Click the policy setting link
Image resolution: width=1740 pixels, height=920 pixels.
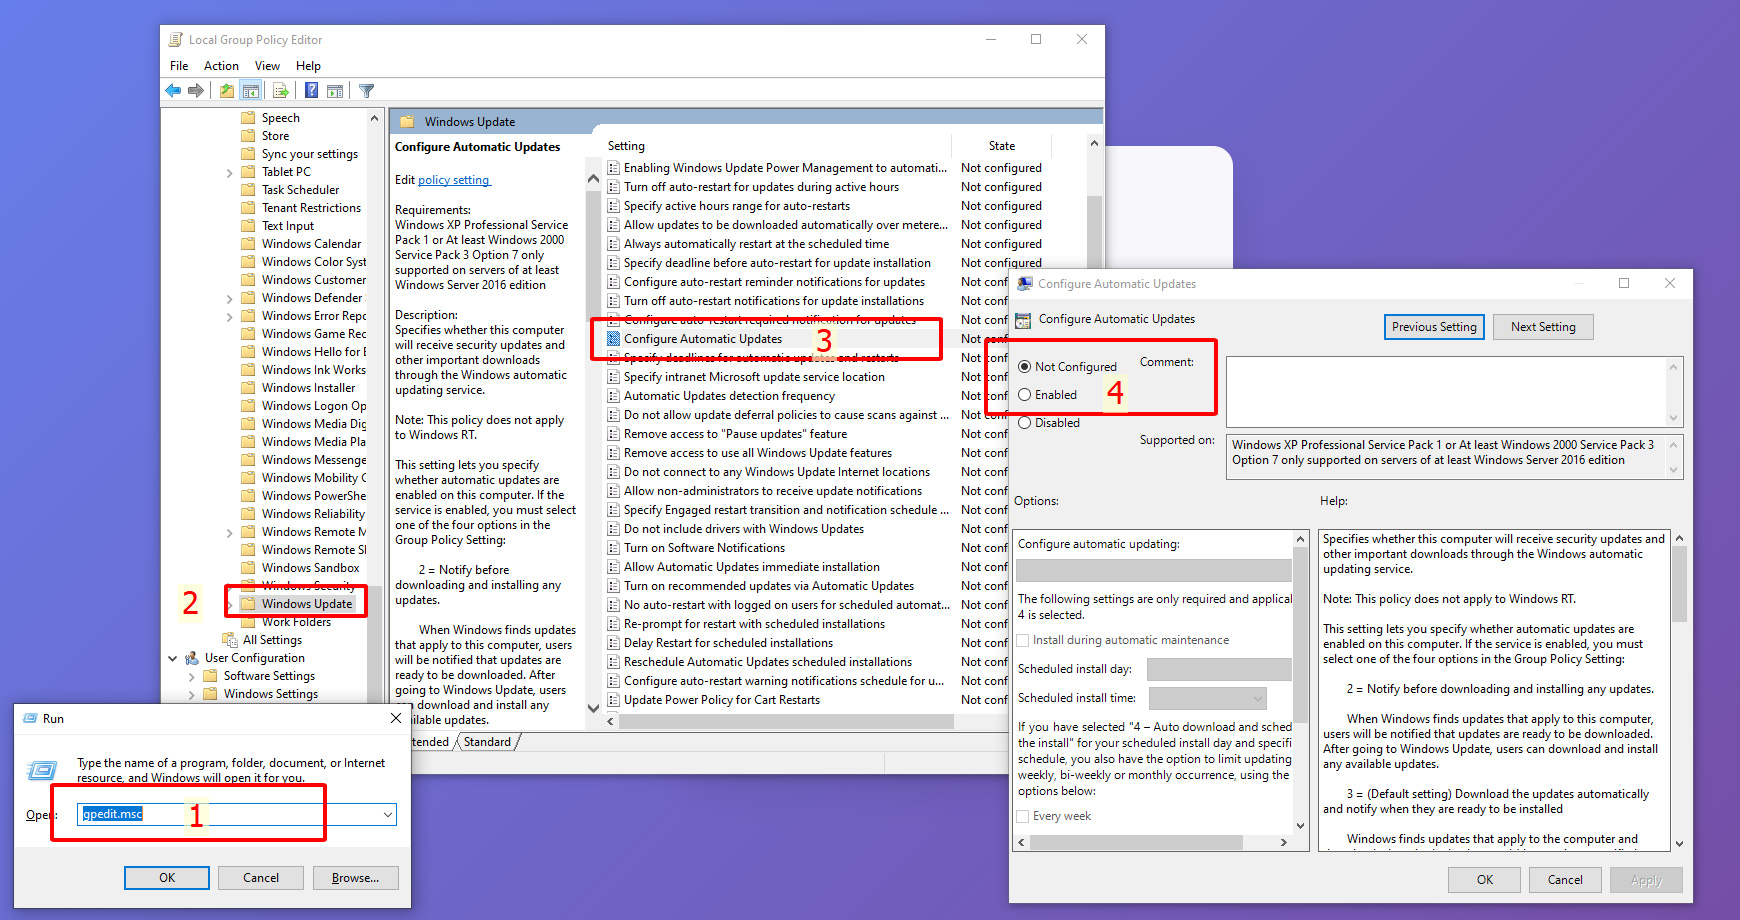(454, 180)
